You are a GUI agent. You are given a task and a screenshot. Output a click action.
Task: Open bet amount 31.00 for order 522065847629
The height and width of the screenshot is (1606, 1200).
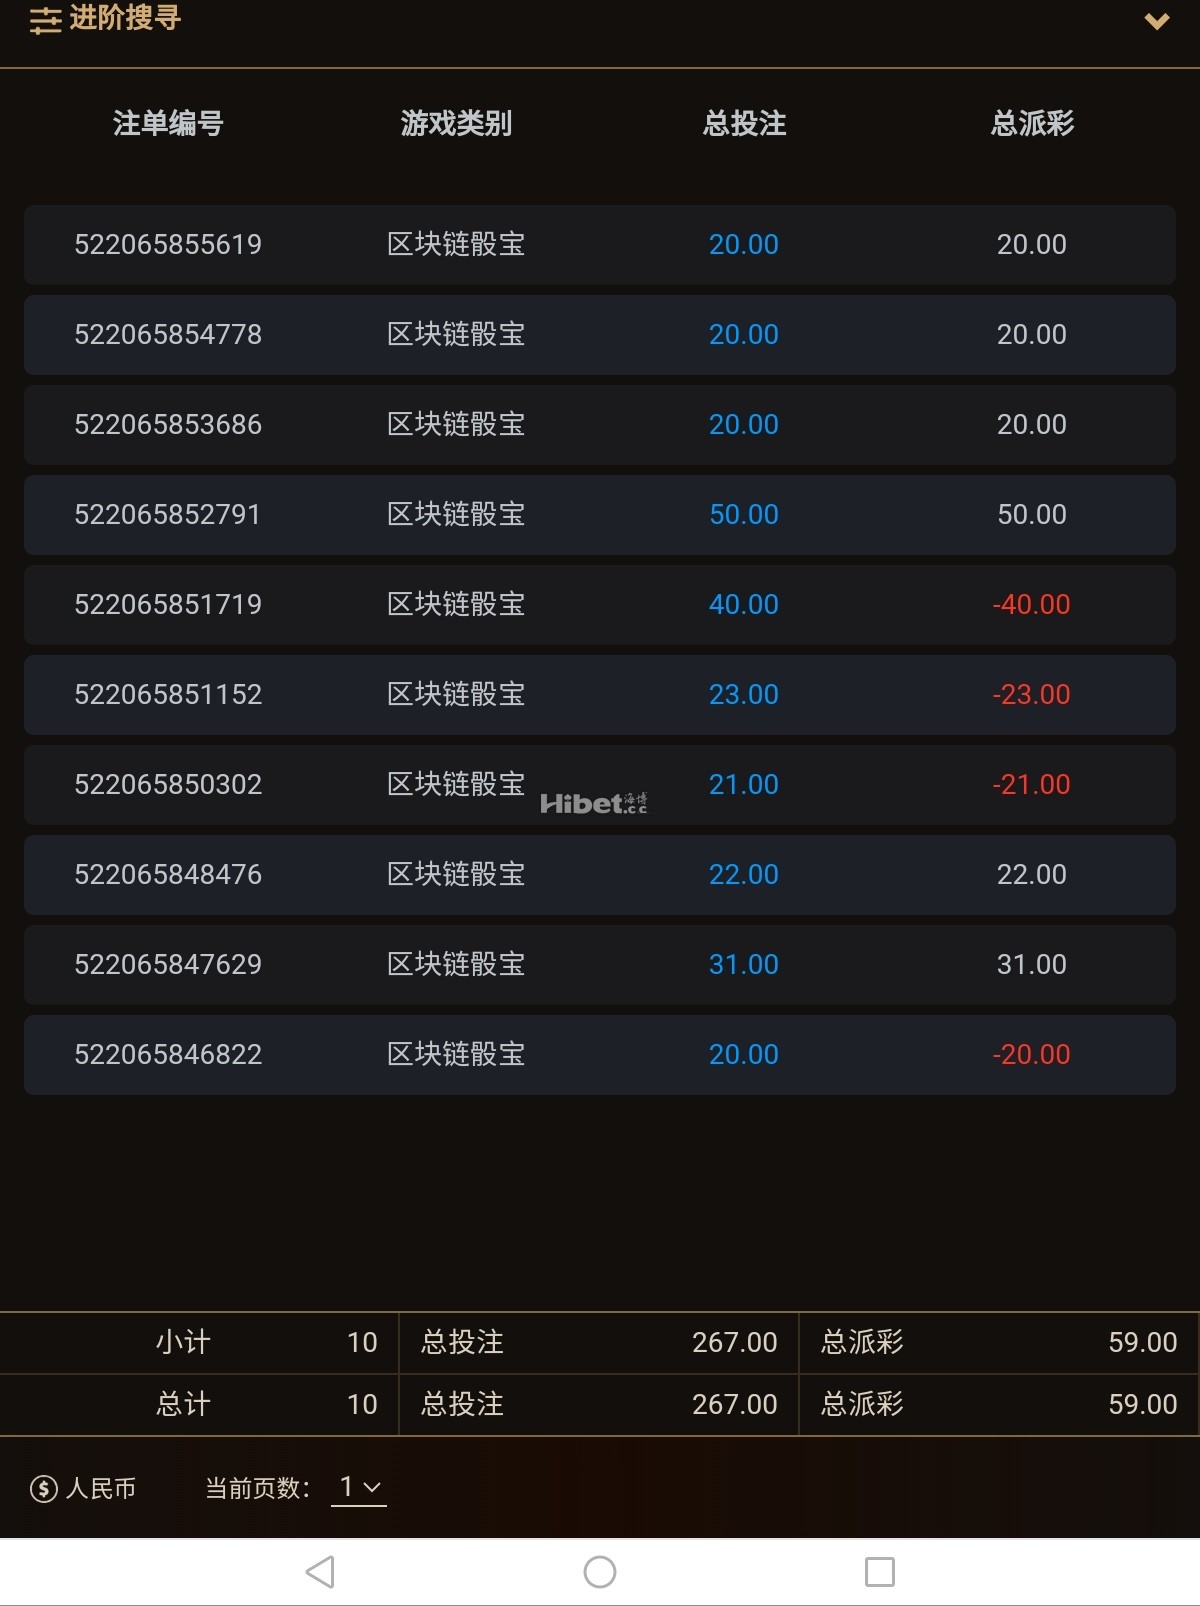pyautogui.click(x=744, y=965)
